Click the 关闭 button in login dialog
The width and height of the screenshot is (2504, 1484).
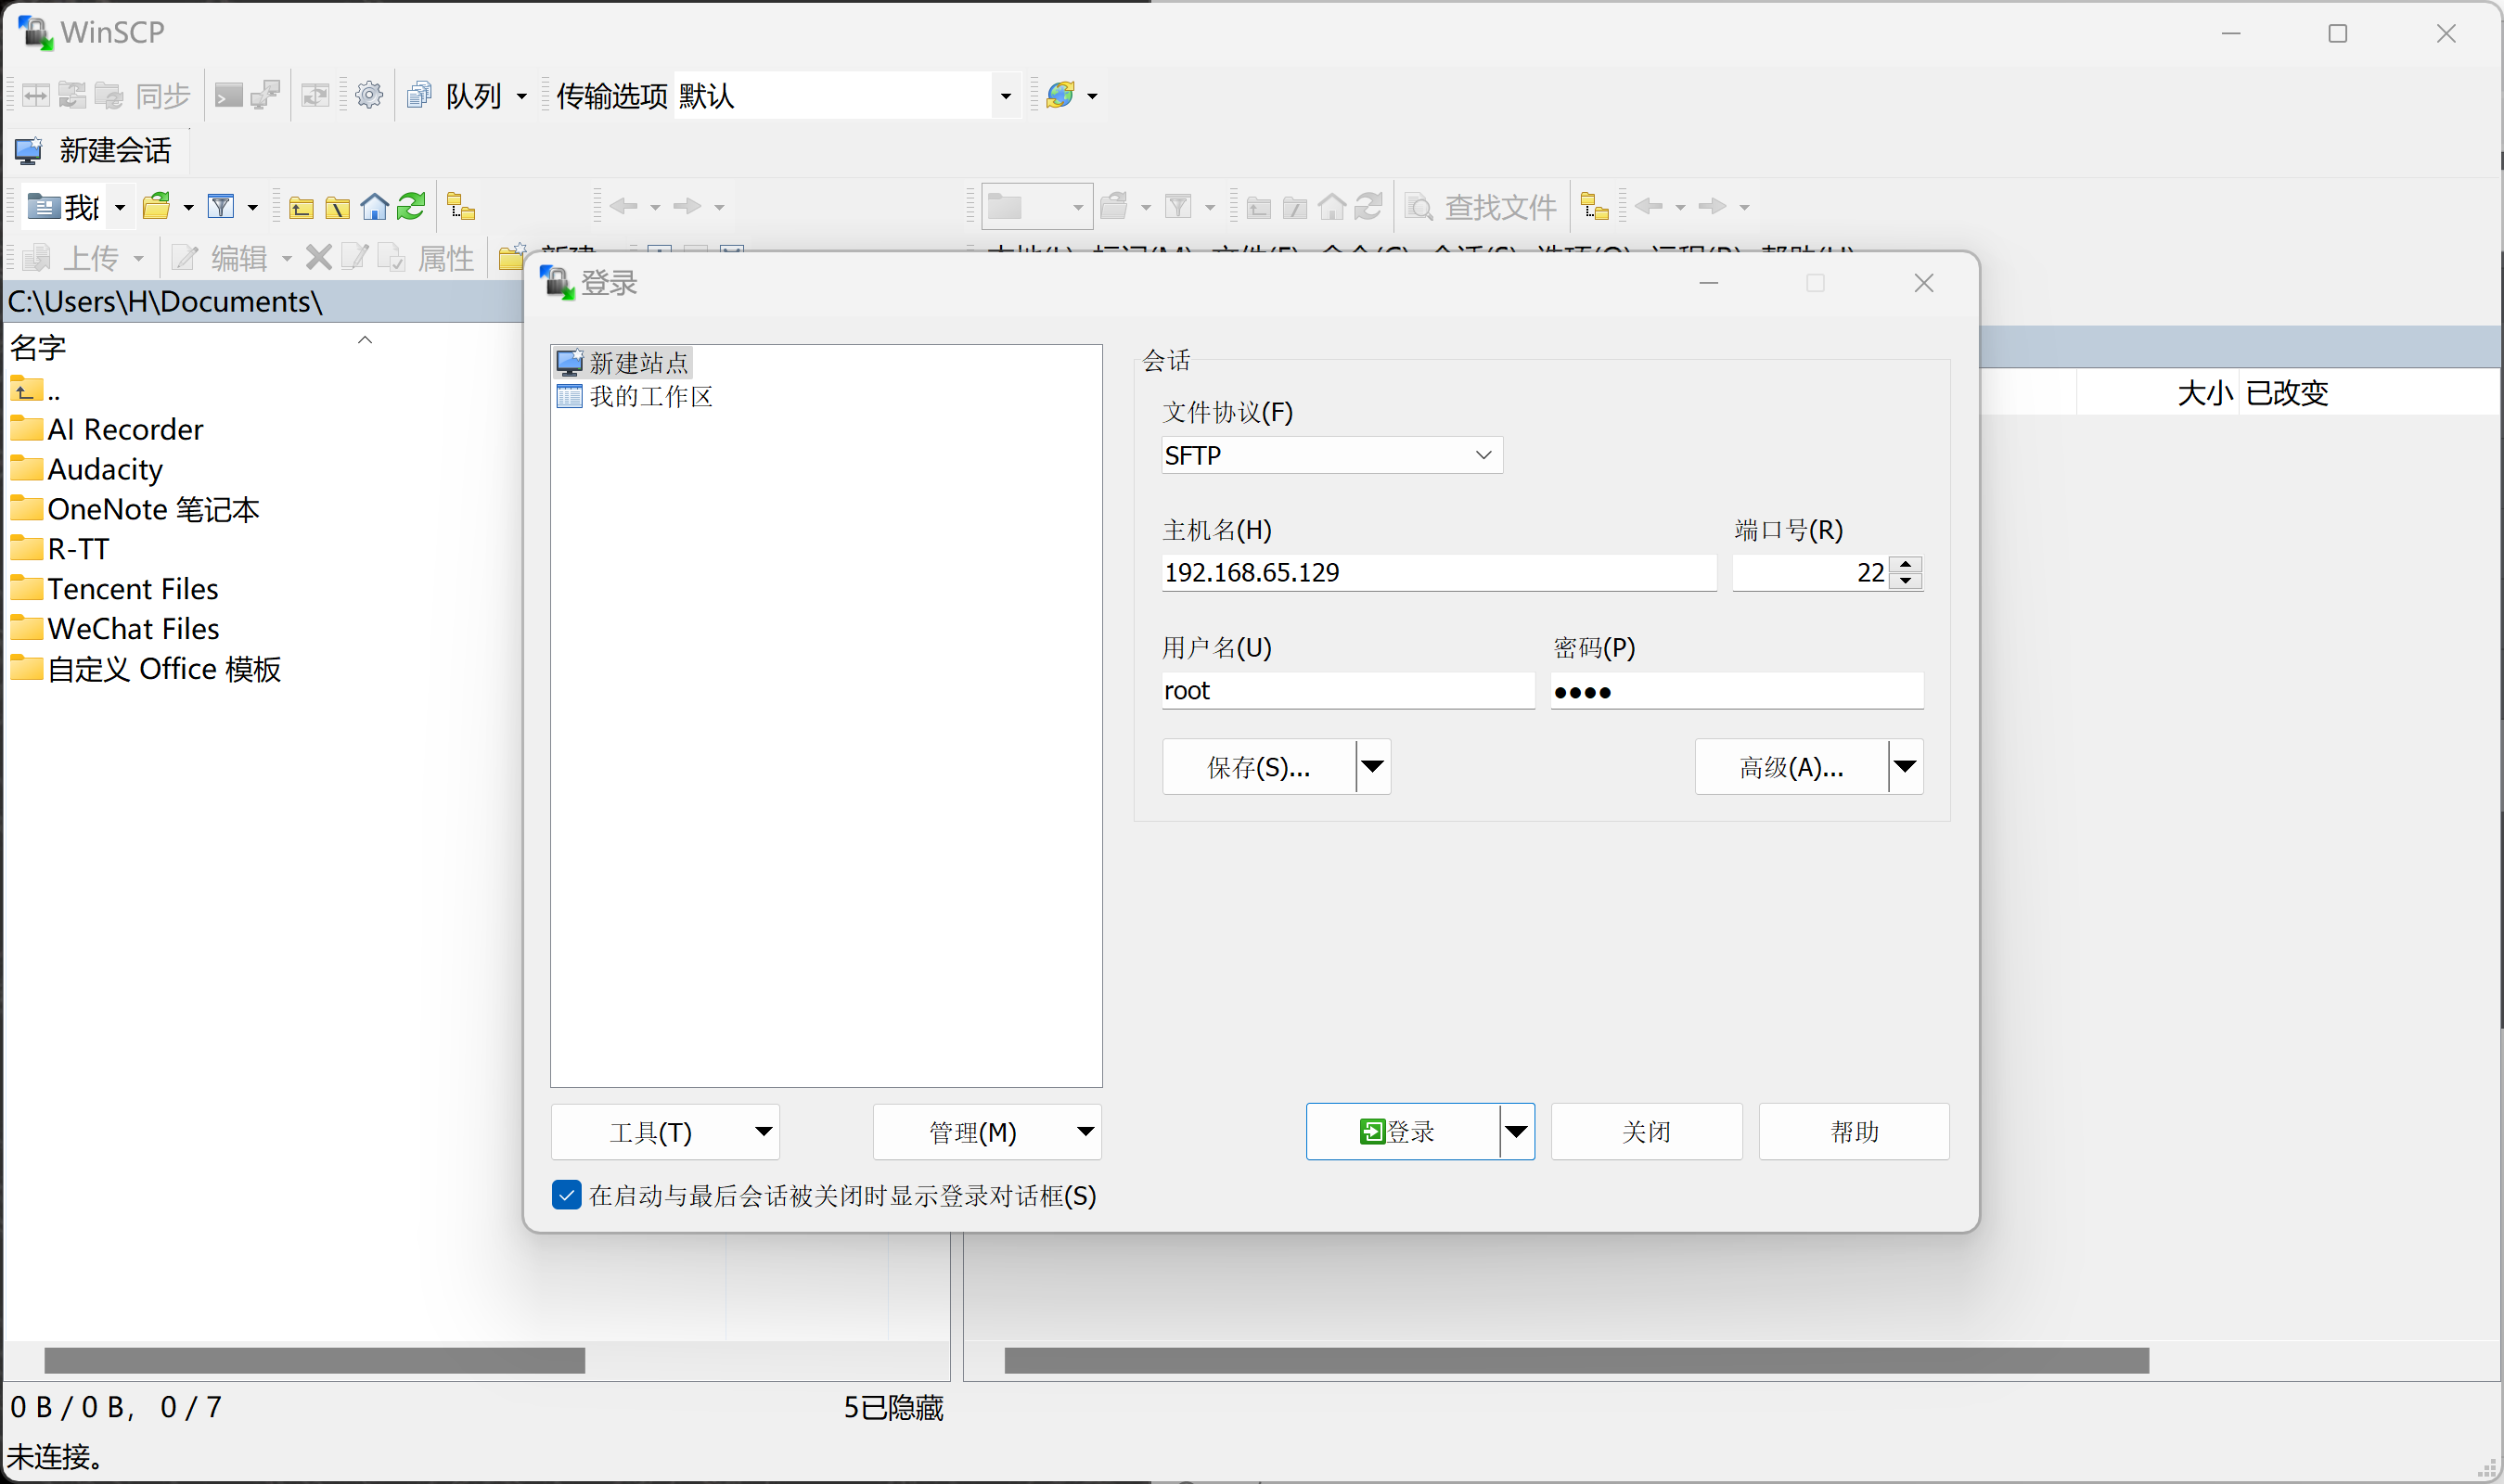[x=1646, y=1131]
